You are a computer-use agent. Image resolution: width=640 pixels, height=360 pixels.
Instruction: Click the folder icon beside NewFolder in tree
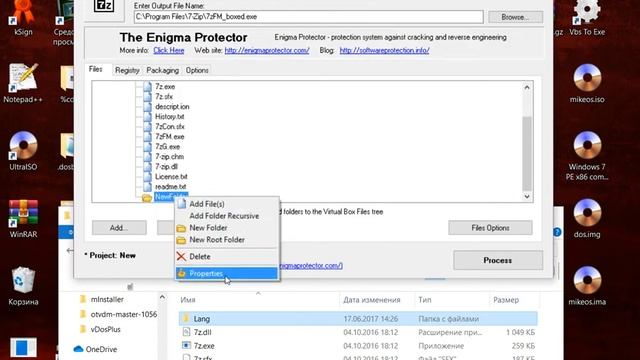tap(147, 198)
